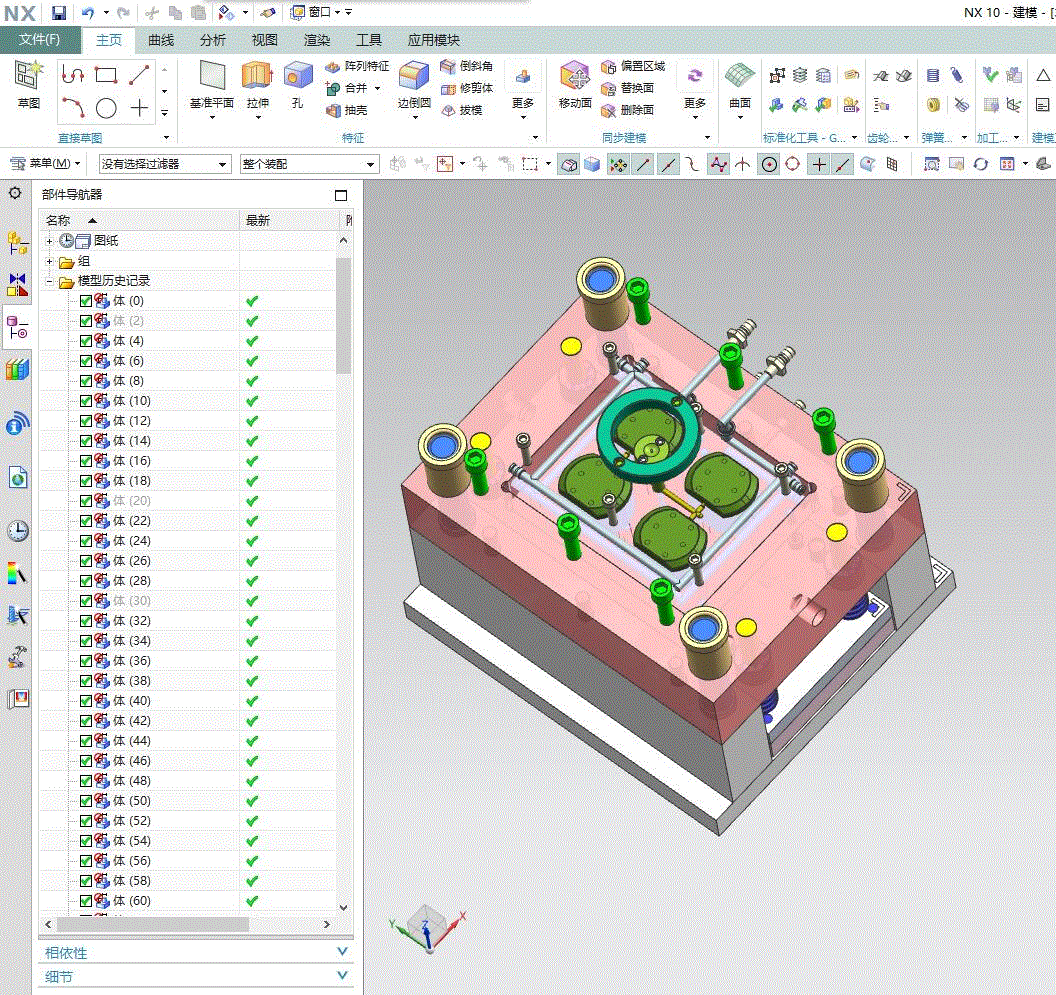The image size is (1056, 995).
Task: Select the 体 (60) tree row
Action: coord(187,901)
